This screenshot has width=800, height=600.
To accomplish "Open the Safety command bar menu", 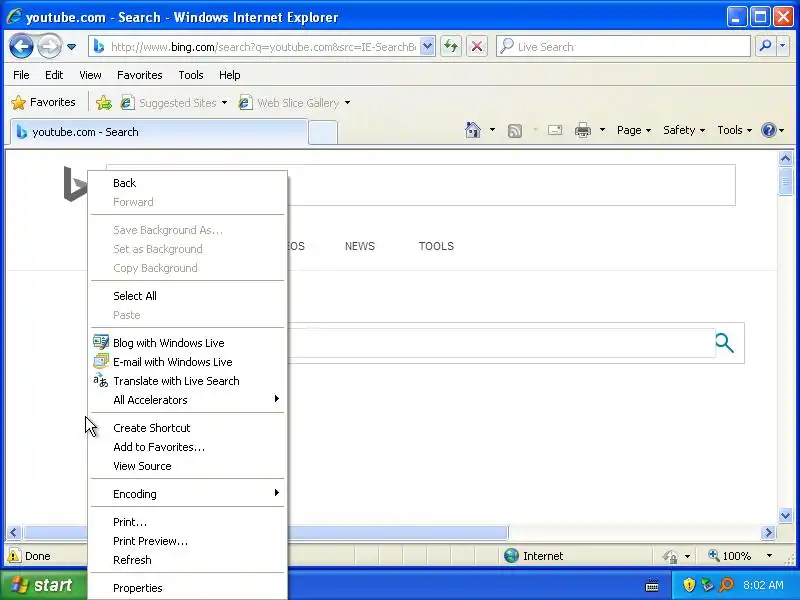I will 684,130.
